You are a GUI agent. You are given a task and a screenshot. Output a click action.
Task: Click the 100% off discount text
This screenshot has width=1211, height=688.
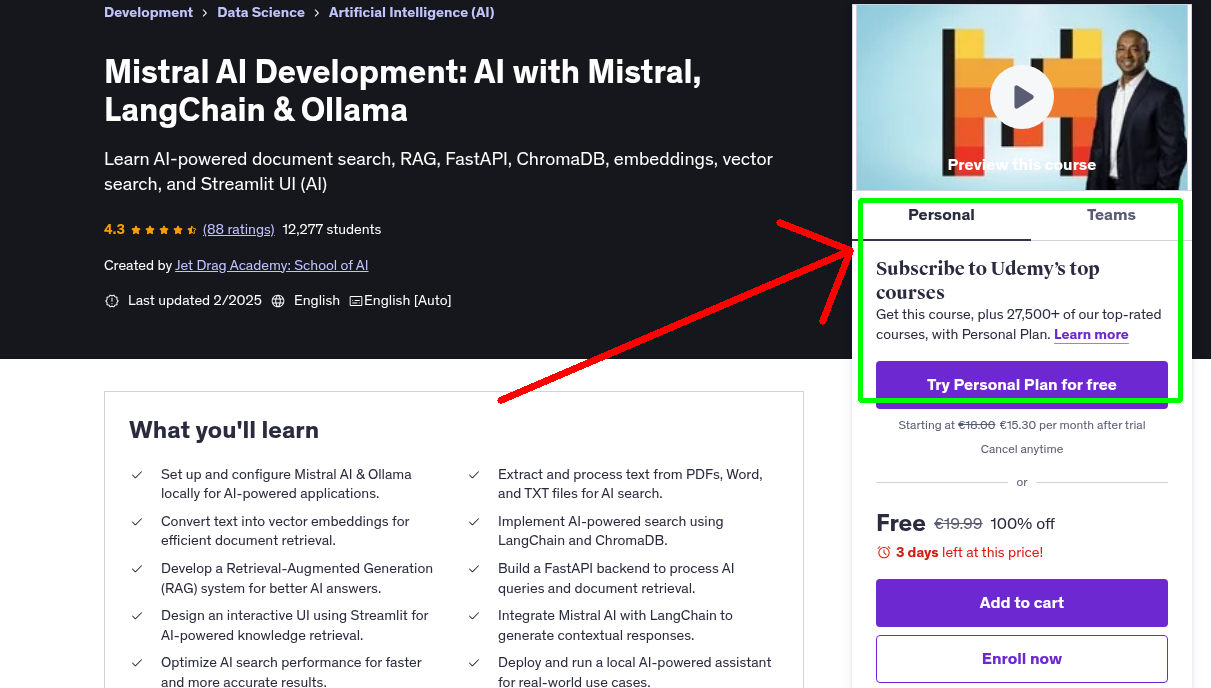point(1023,524)
